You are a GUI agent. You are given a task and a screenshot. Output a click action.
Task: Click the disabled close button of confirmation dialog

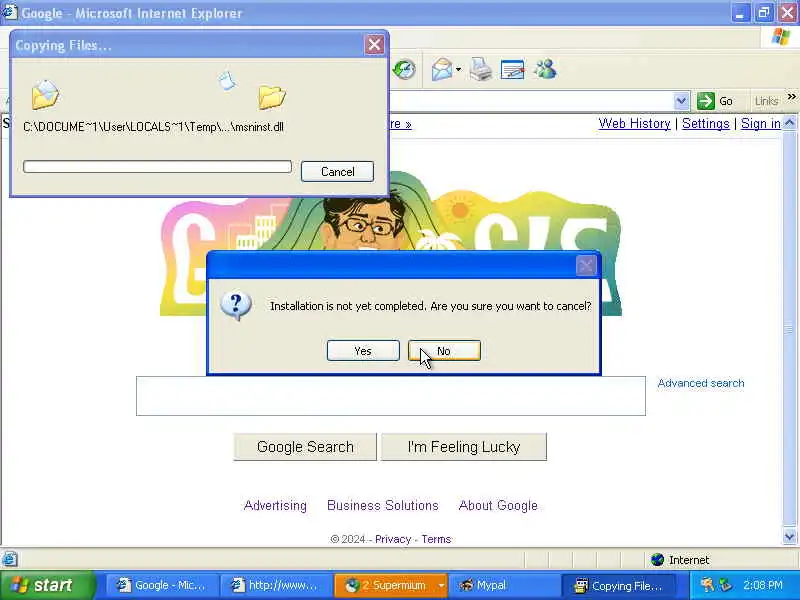(x=586, y=265)
